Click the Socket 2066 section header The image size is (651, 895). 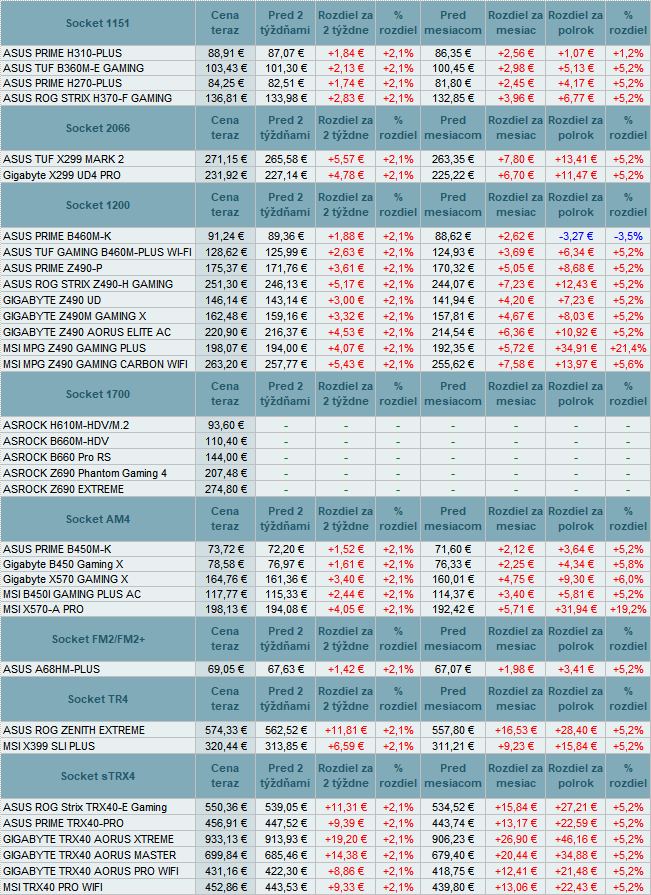click(x=98, y=128)
